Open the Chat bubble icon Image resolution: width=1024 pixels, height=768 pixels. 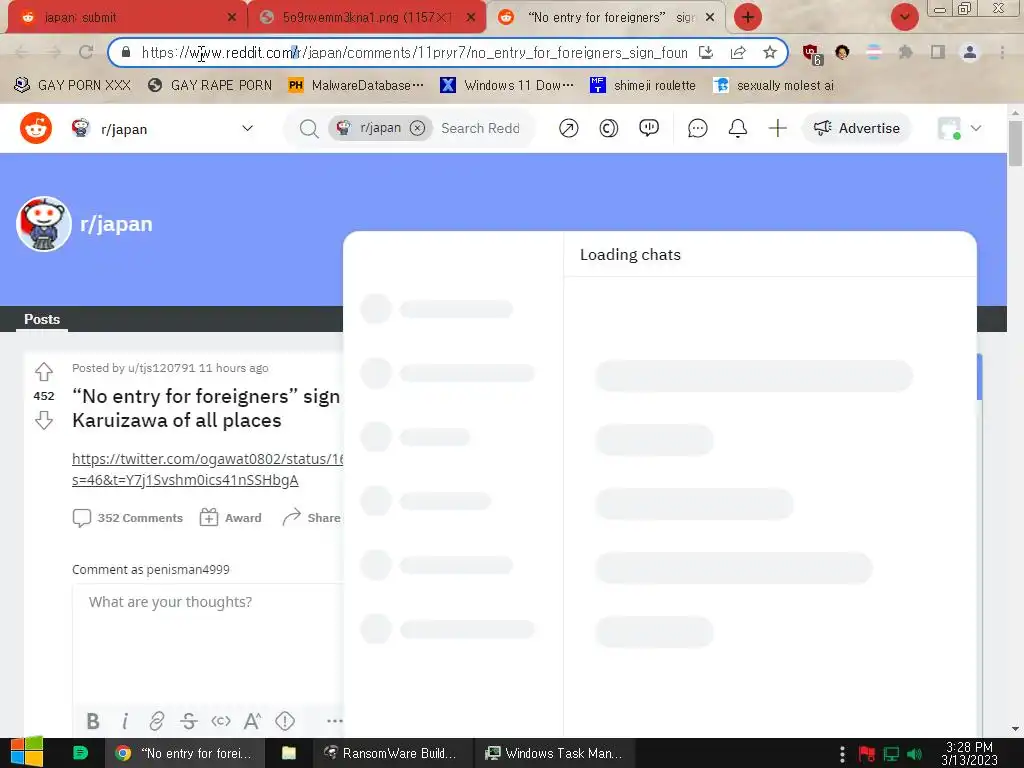tap(697, 128)
